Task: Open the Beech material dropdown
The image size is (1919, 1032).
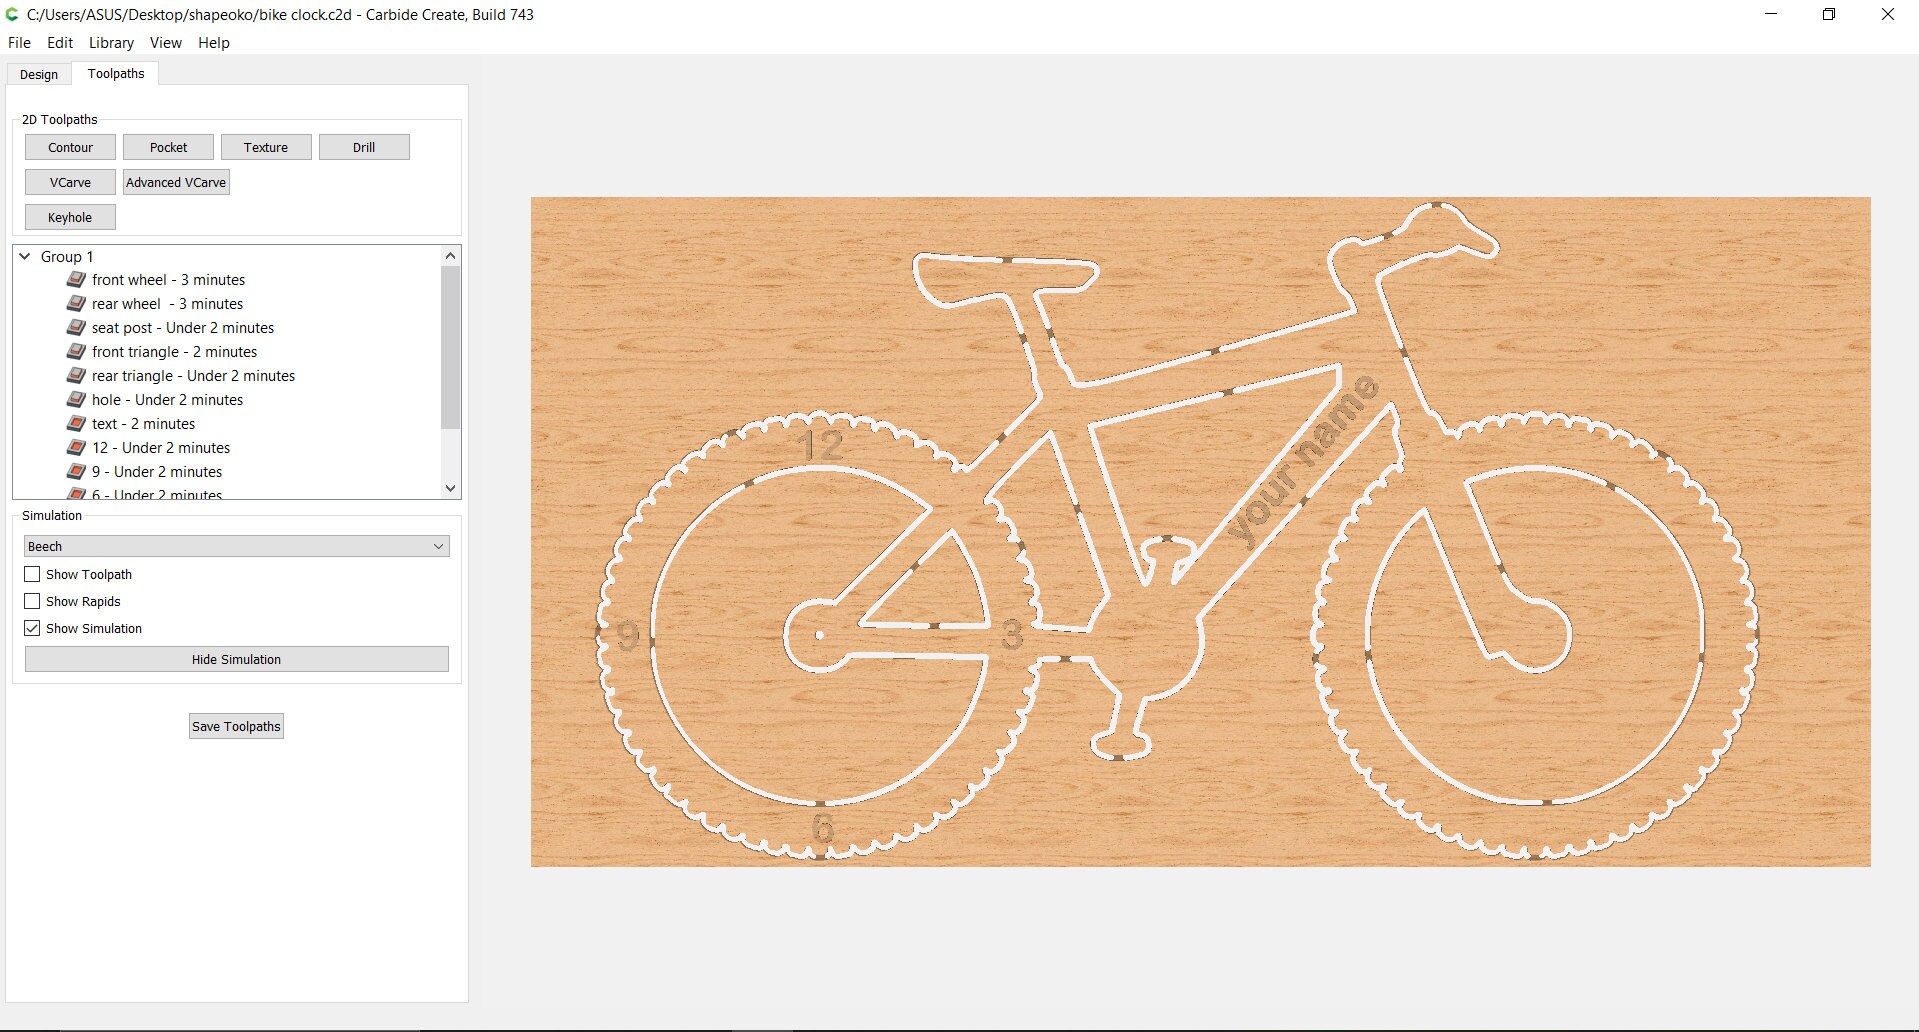Action: click(437, 546)
